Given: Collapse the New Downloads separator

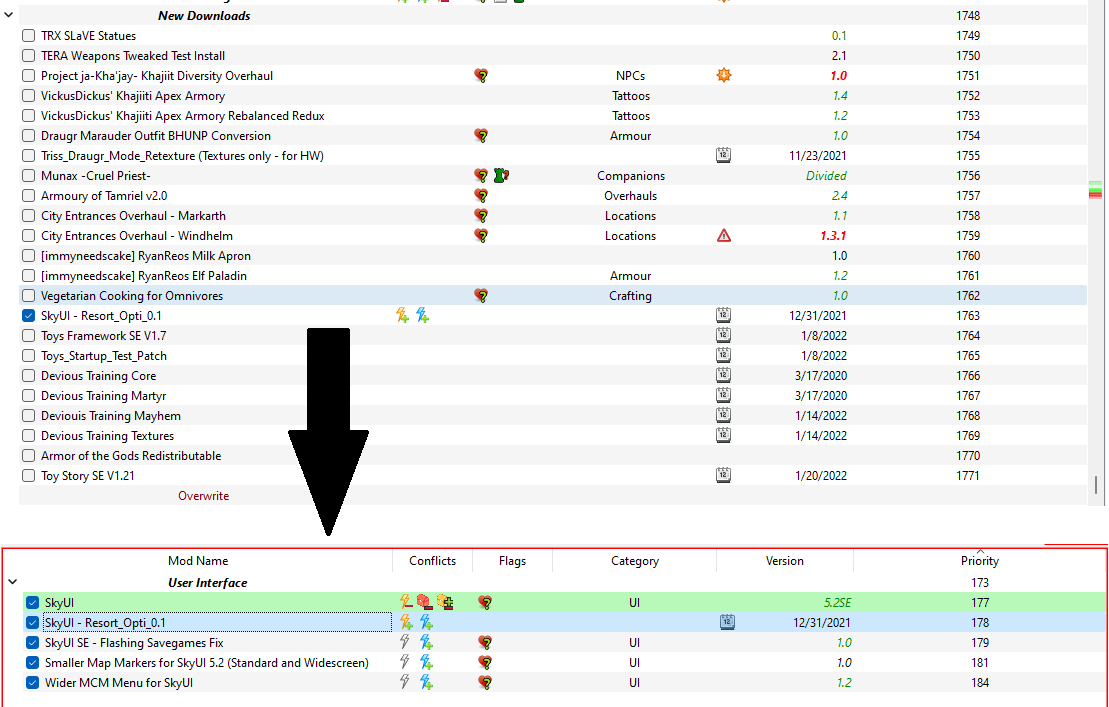Looking at the screenshot, I should pyautogui.click(x=8, y=15).
